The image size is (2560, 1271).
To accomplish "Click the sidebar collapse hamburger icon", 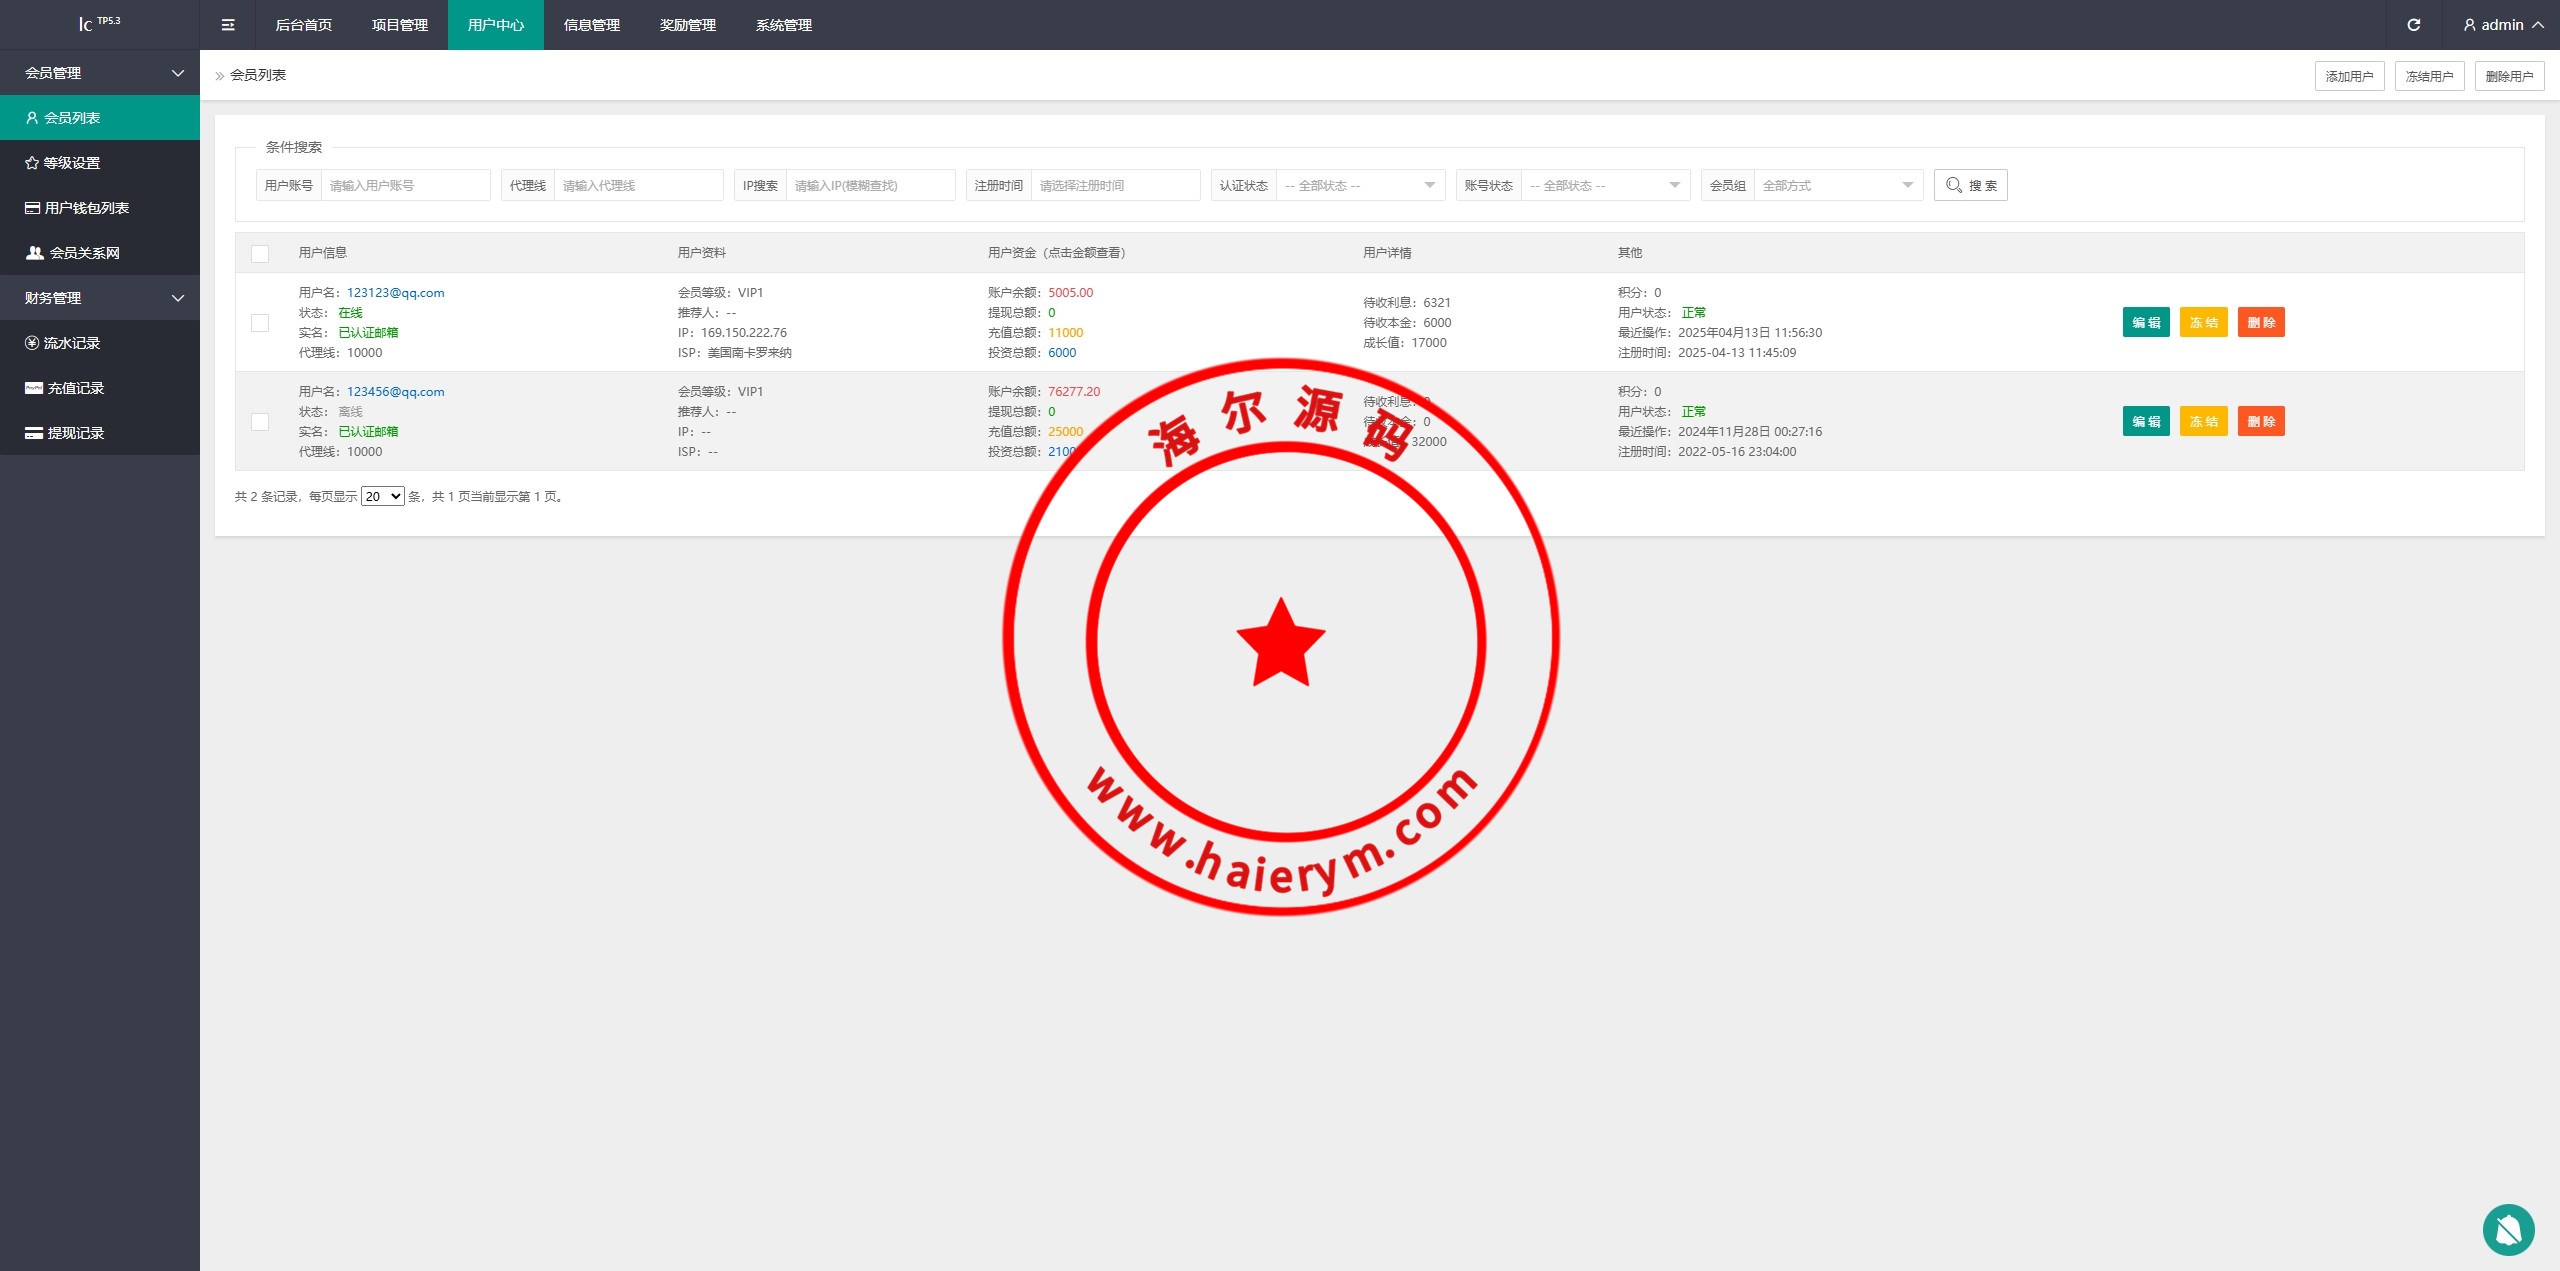I will click(228, 25).
